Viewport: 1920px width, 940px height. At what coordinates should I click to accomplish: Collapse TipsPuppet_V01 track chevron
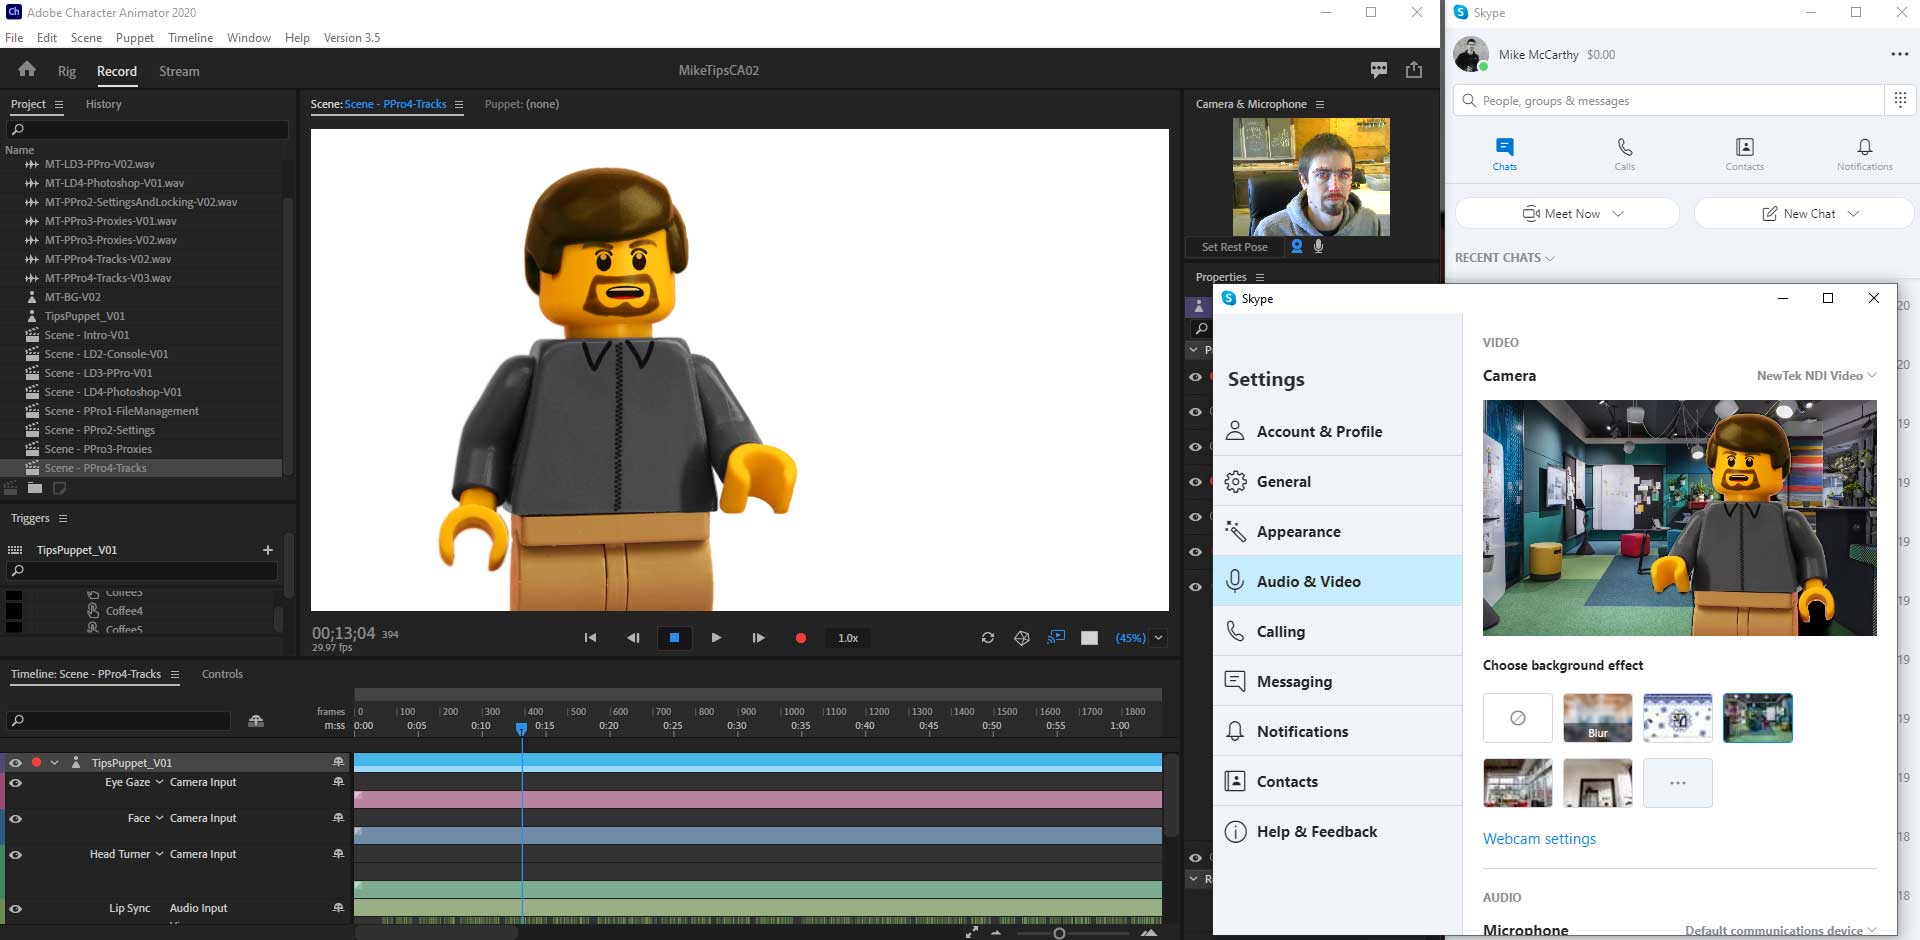54,762
